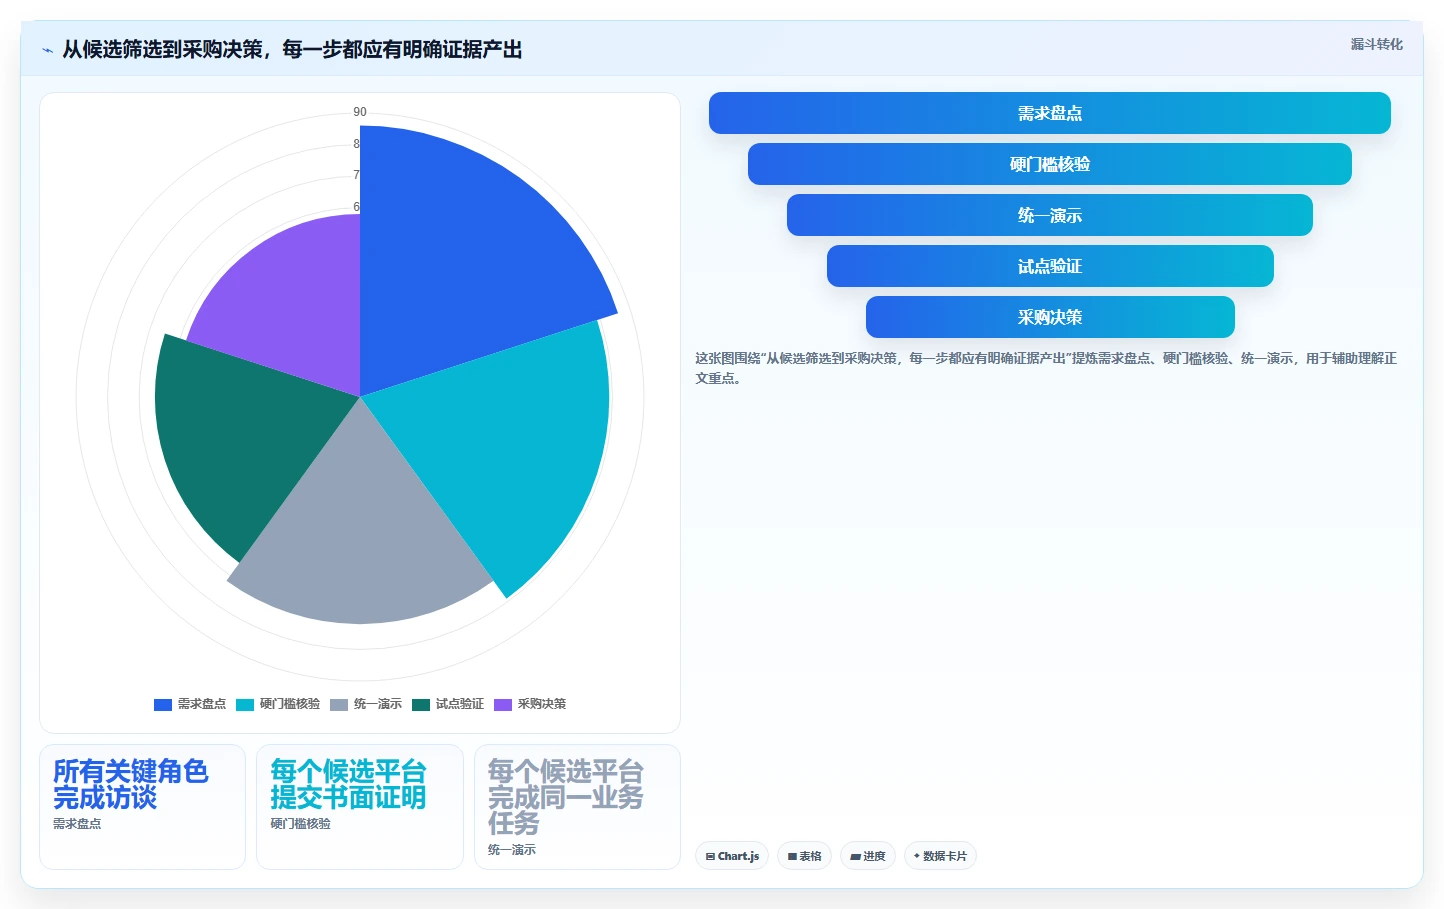The width and height of the screenshot is (1444, 909).
Task: Select the 硬门槛核验 funnel bar
Action: 1049,164
